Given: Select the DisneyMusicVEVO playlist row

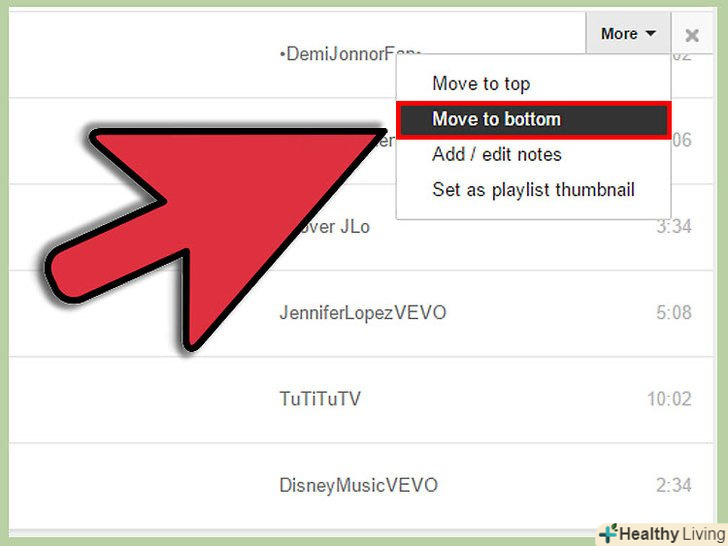Looking at the screenshot, I should click(361, 486).
